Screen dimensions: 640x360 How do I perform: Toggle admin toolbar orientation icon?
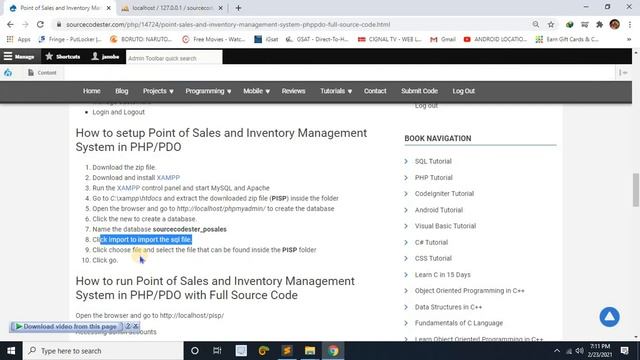pyautogui.click(x=623, y=73)
